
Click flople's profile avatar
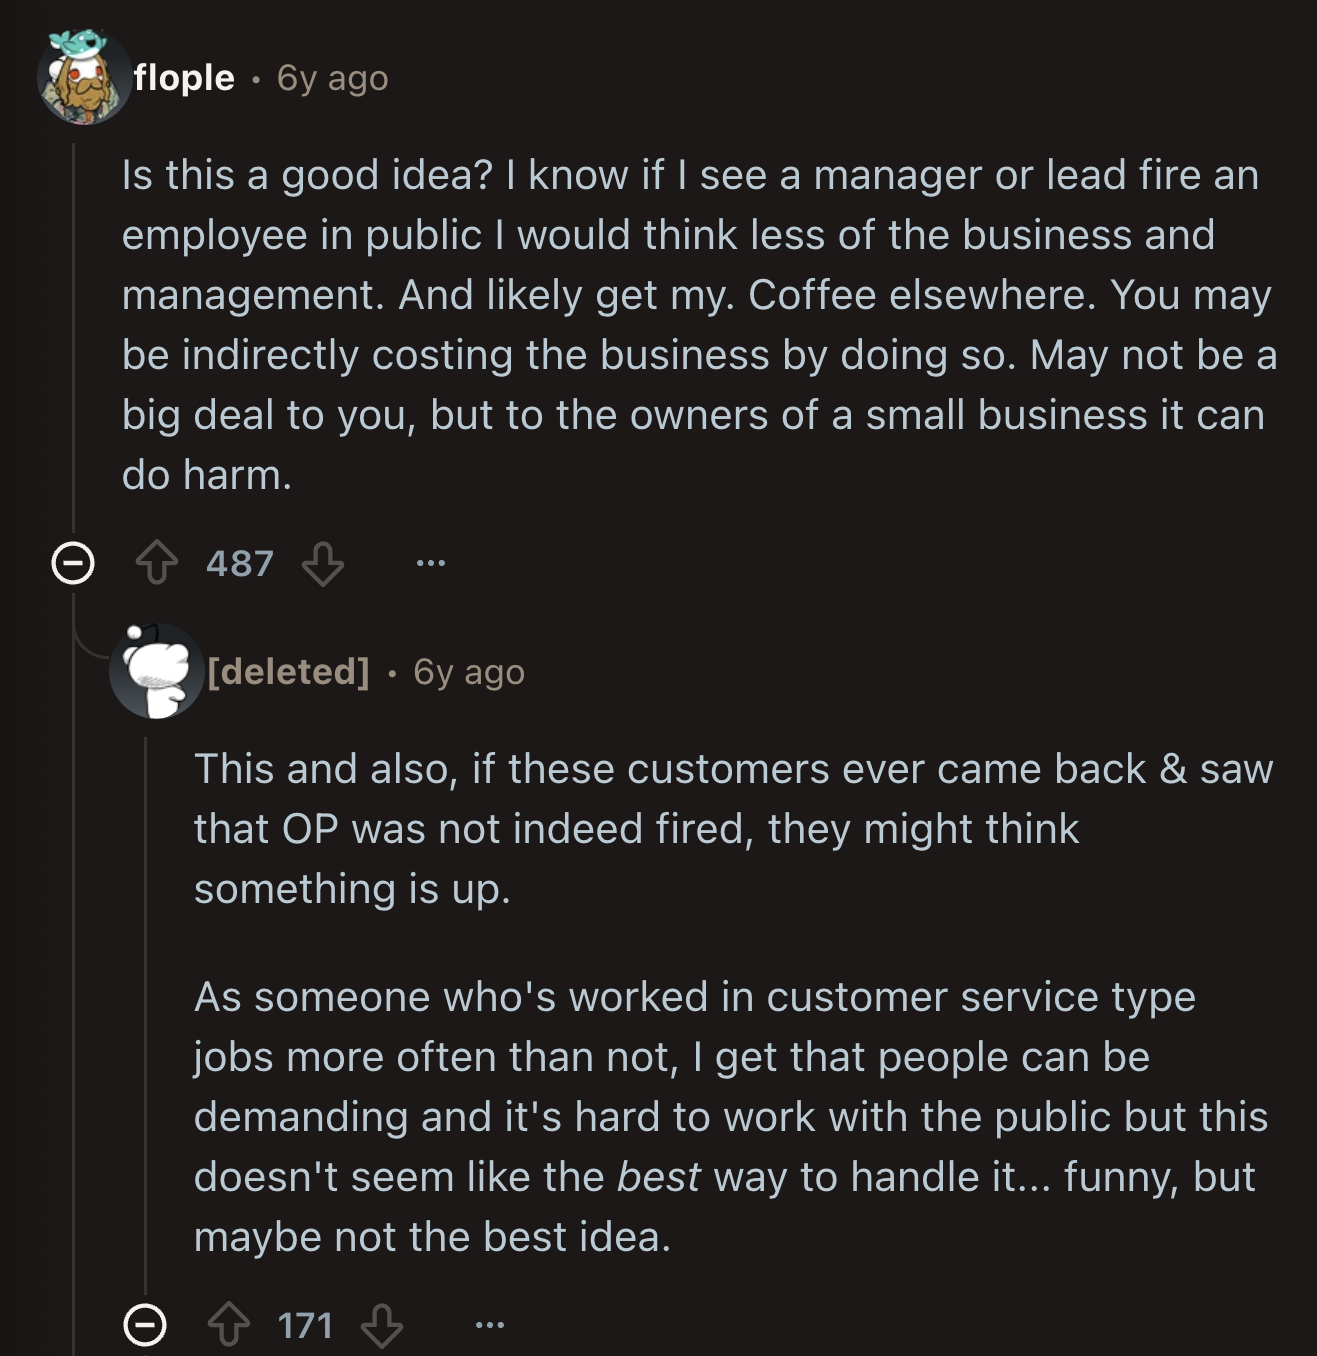(x=84, y=78)
